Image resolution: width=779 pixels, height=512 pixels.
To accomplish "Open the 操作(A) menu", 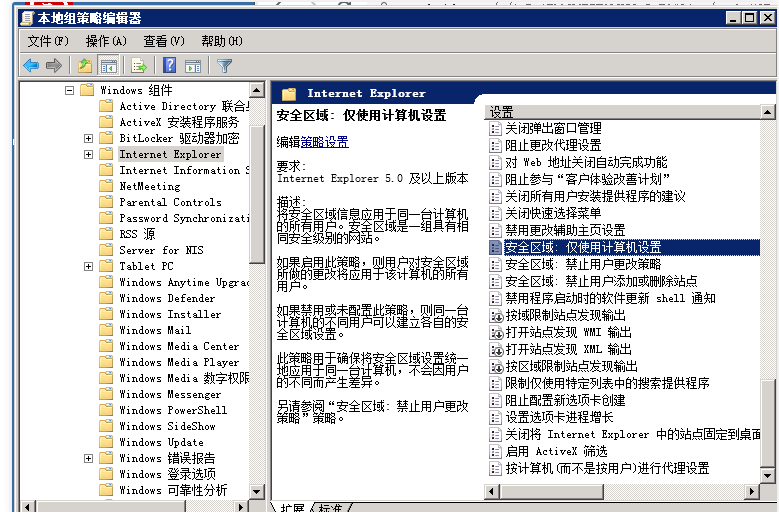I will 106,41.
